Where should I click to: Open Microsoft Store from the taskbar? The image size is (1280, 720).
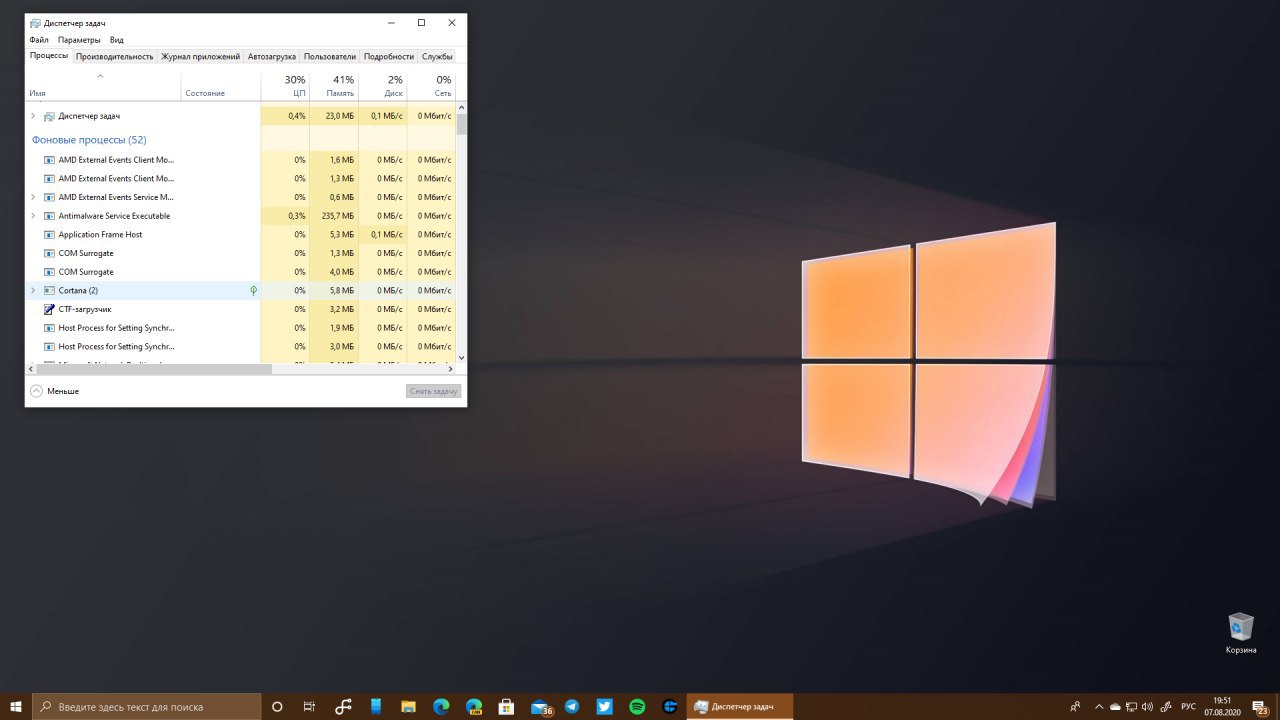[506, 706]
